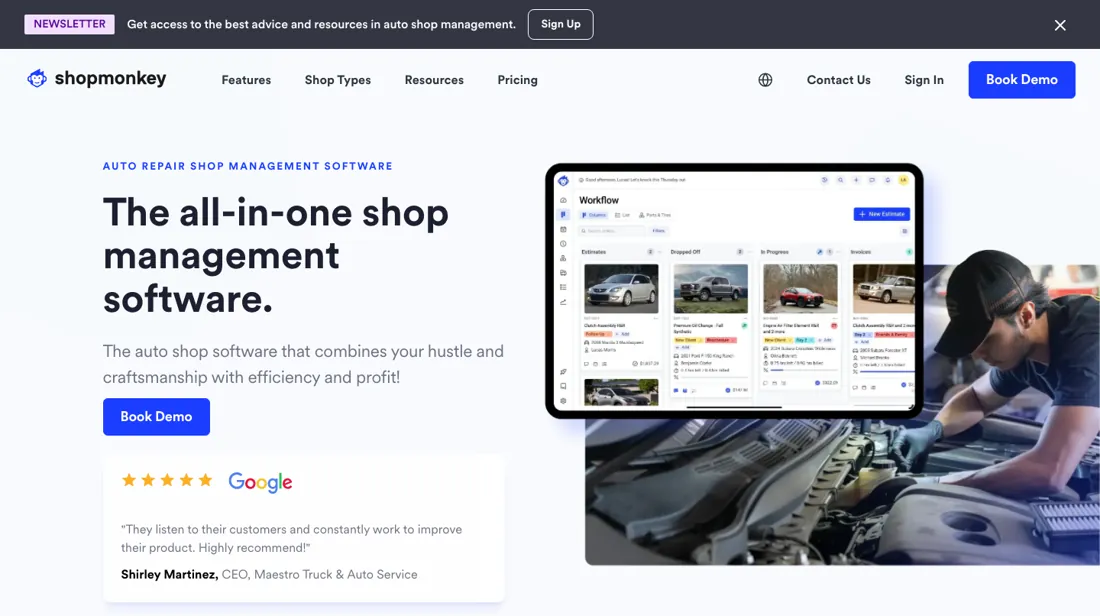Image resolution: width=1100 pixels, height=616 pixels.
Task: Click the Dropped Off column header
Action: (x=685, y=252)
